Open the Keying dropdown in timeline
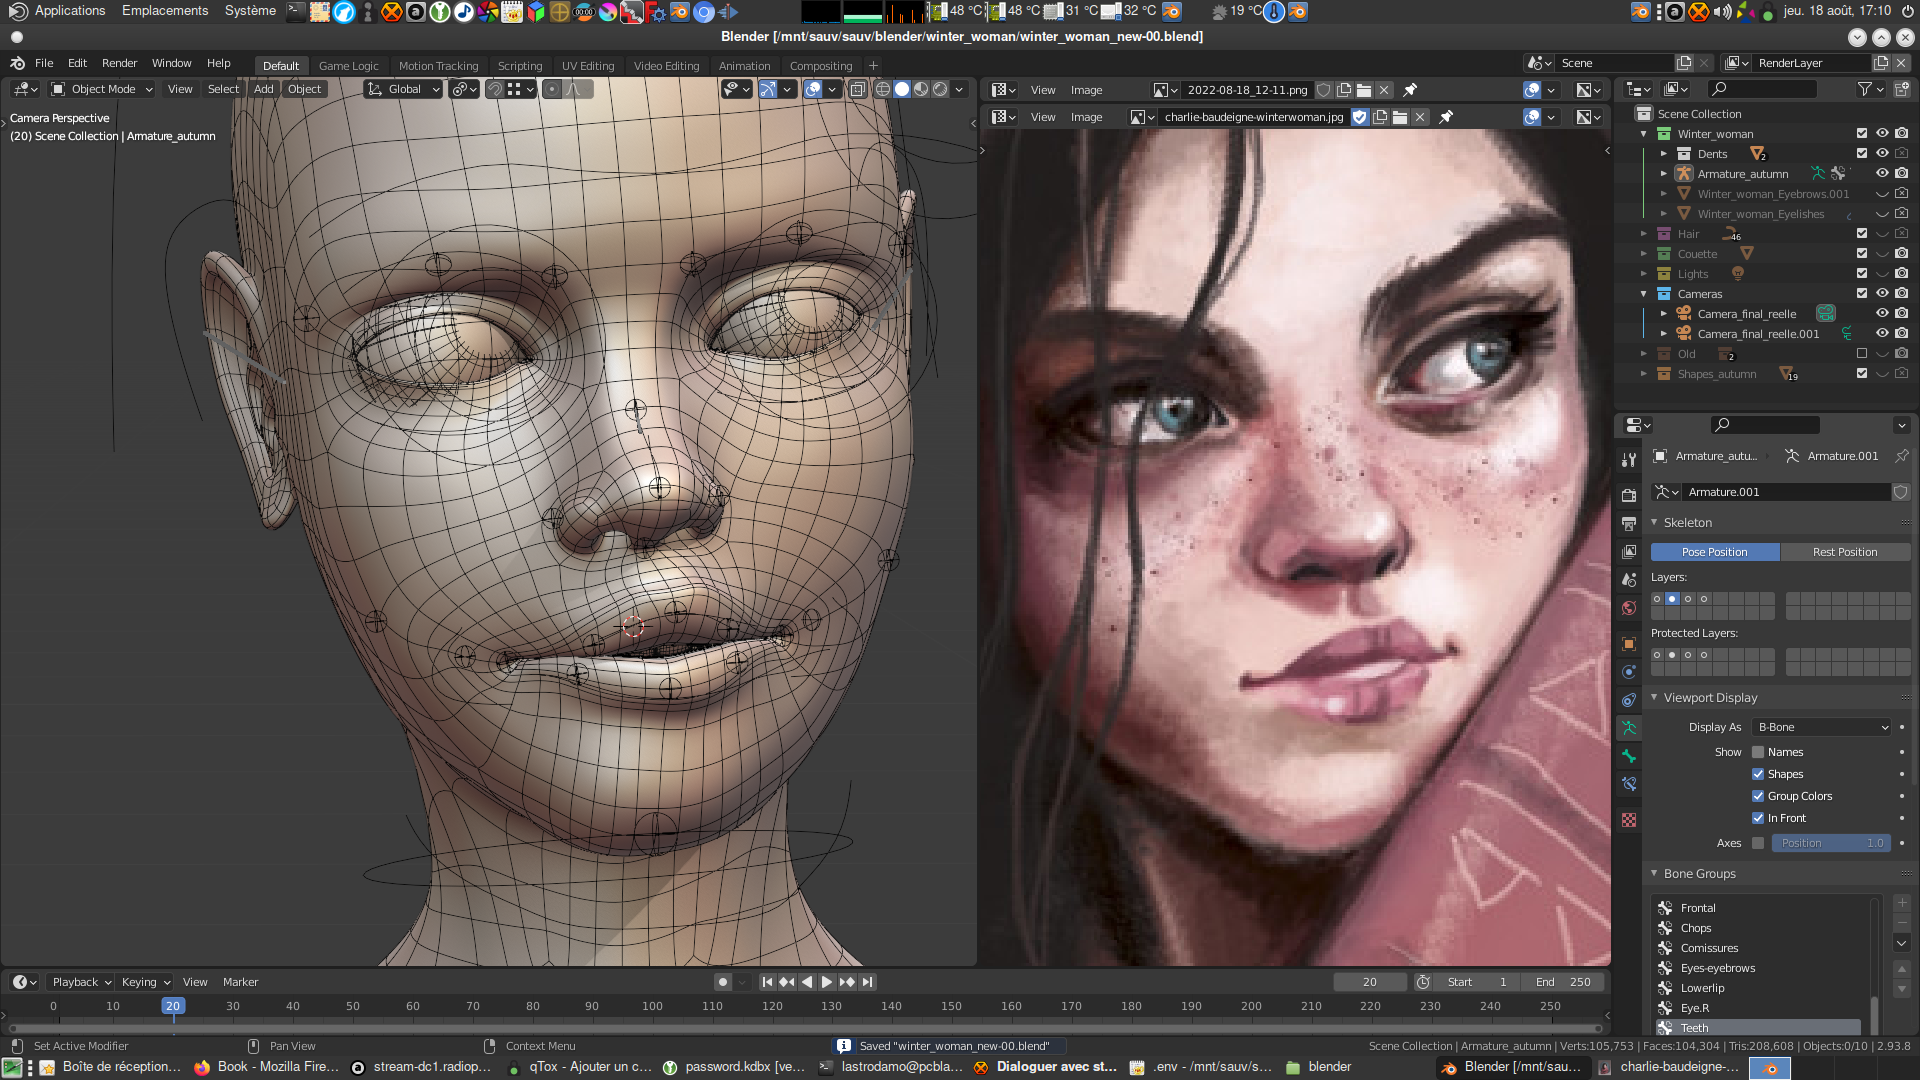Viewport: 1920px width, 1080px height. (x=145, y=982)
